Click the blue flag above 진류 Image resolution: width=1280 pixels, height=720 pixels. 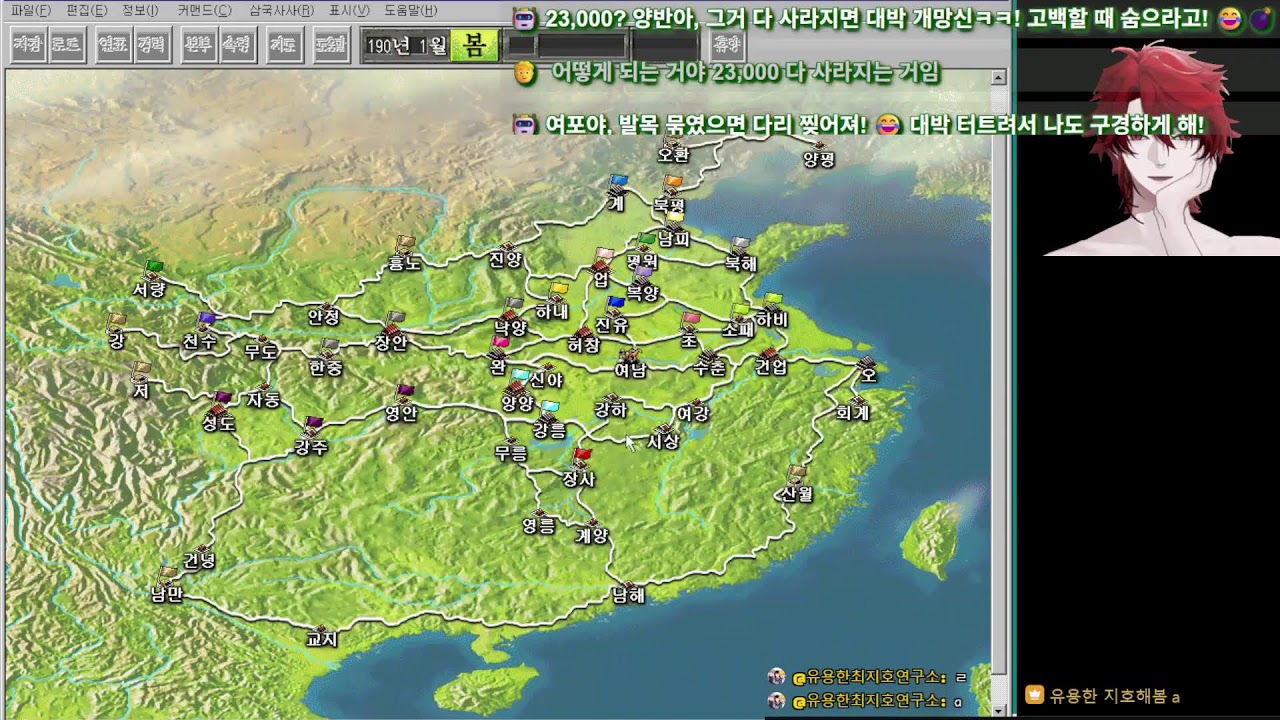tap(615, 304)
